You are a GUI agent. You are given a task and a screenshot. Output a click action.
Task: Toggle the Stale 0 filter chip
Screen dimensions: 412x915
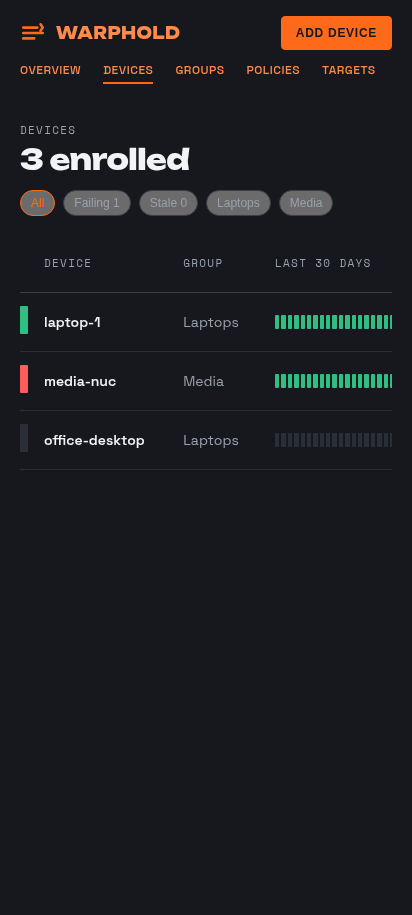click(x=168, y=203)
